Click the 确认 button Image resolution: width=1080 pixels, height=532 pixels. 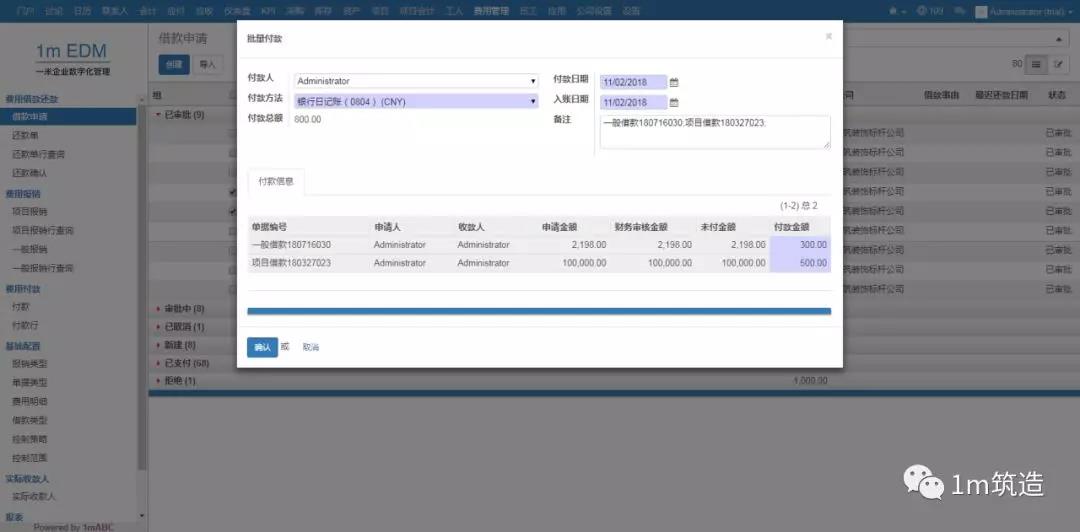point(262,347)
